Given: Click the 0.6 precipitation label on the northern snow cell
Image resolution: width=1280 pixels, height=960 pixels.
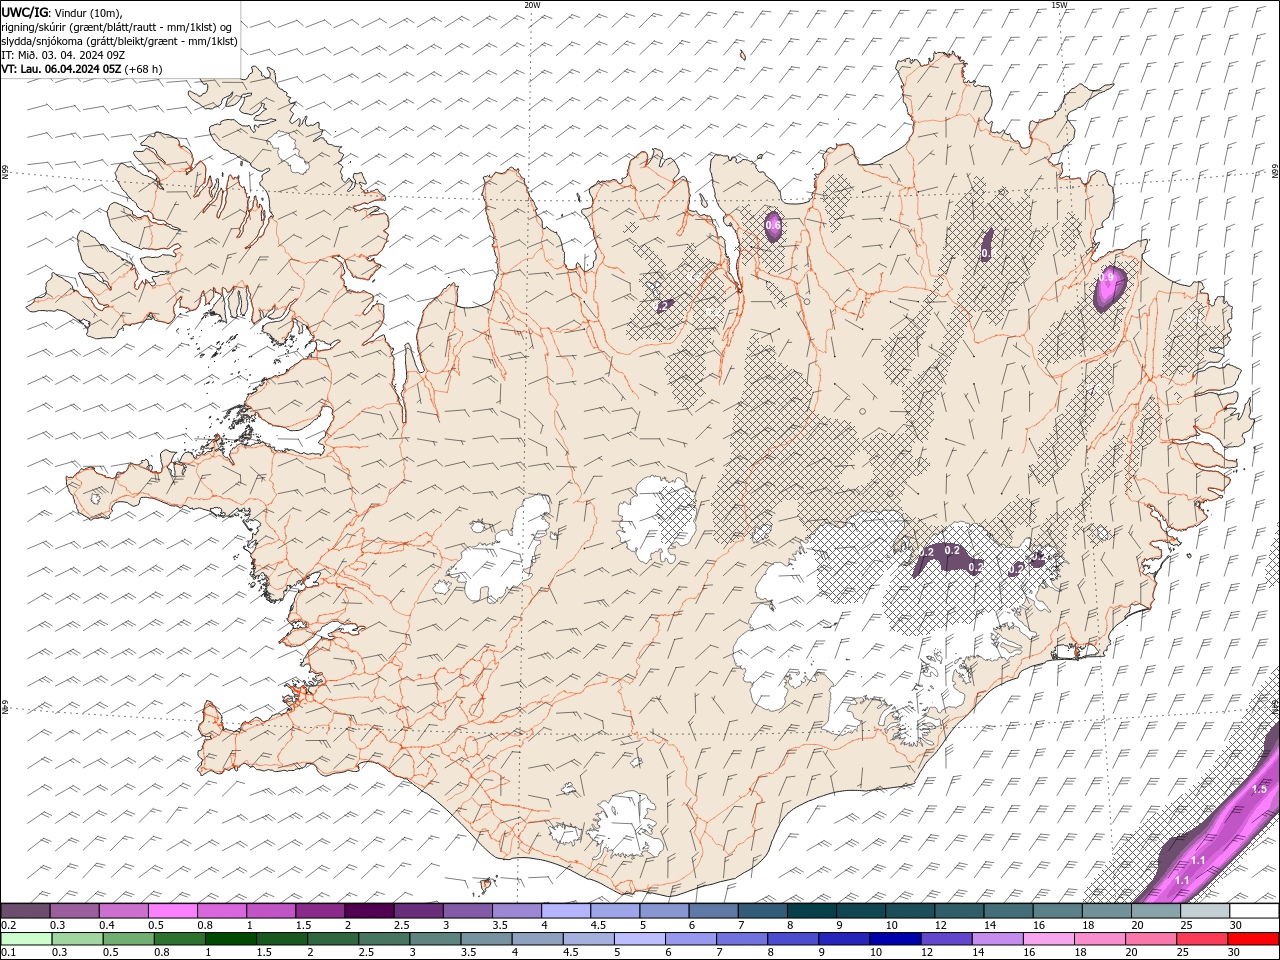Looking at the screenshot, I should point(772,226).
